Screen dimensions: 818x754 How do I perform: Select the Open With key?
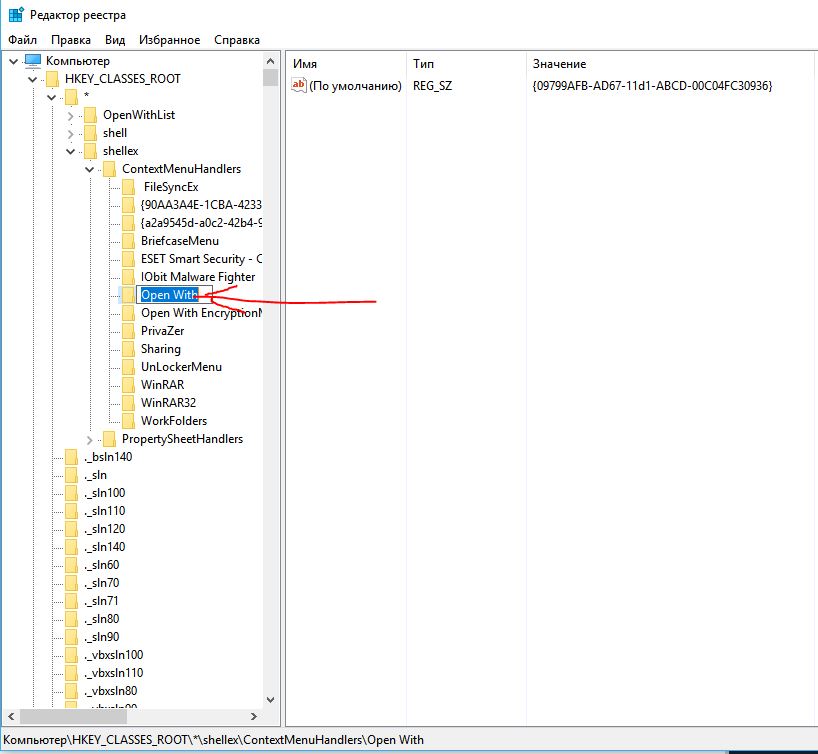point(170,295)
